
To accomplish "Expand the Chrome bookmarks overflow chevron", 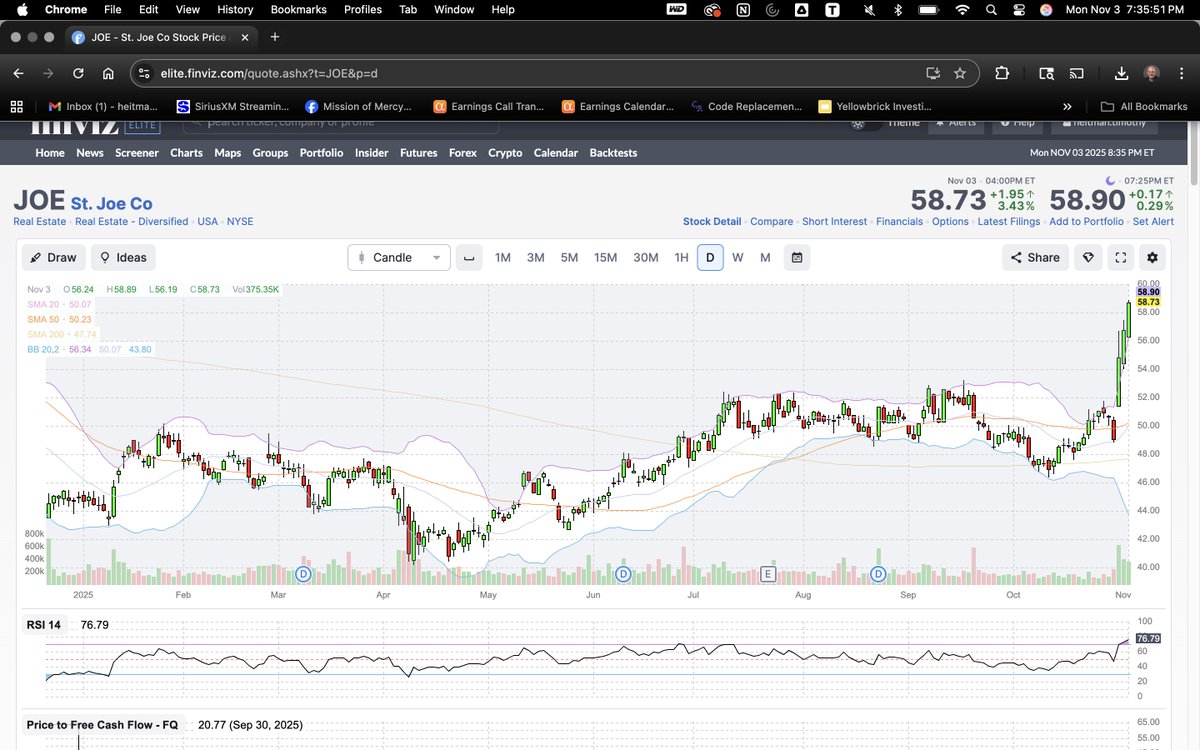I will click(1067, 106).
